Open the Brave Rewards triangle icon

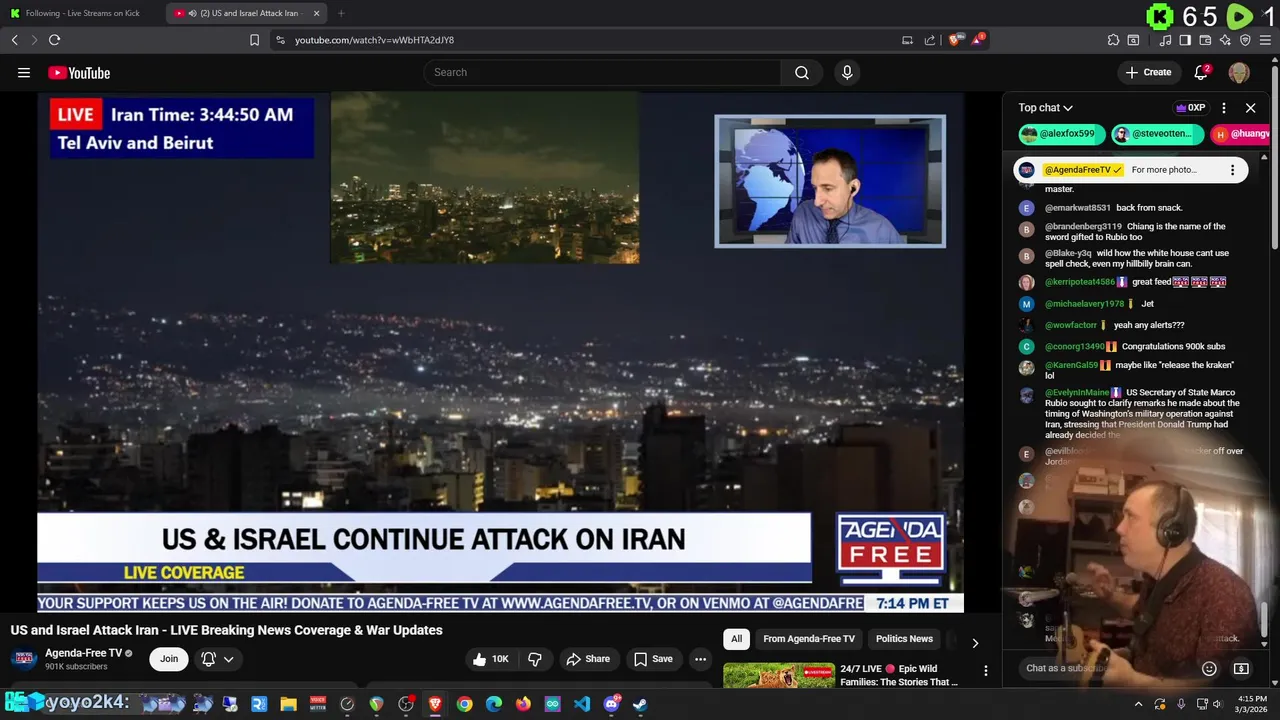pyautogui.click(x=978, y=40)
